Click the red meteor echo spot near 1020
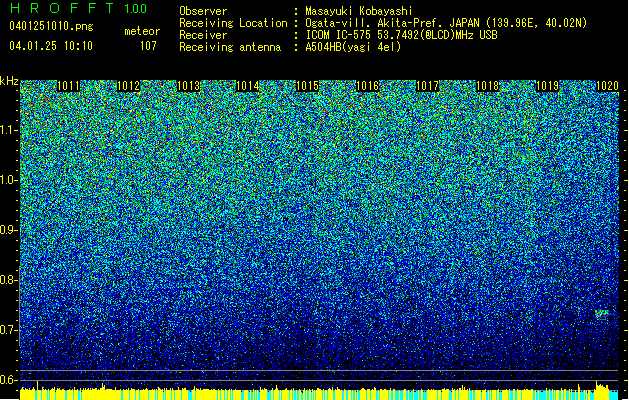Screen dimensions: 629x400 (601, 315)
